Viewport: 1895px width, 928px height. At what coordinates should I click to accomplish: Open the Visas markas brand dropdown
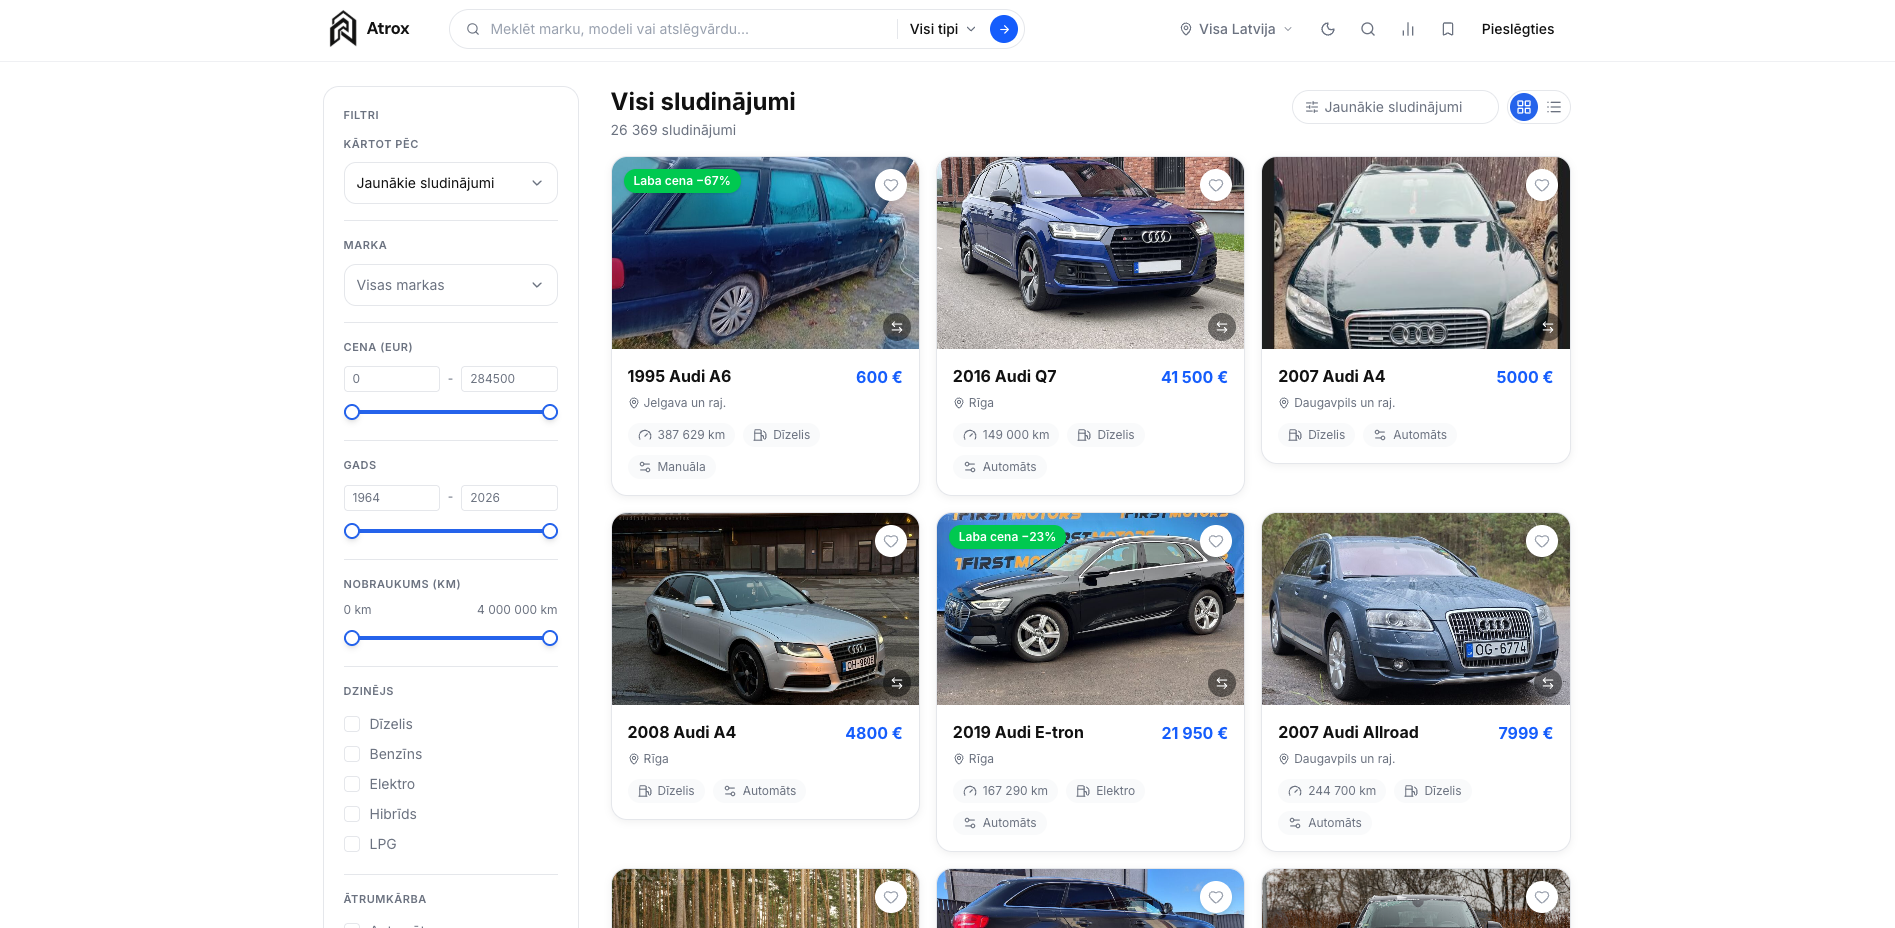pyautogui.click(x=450, y=285)
